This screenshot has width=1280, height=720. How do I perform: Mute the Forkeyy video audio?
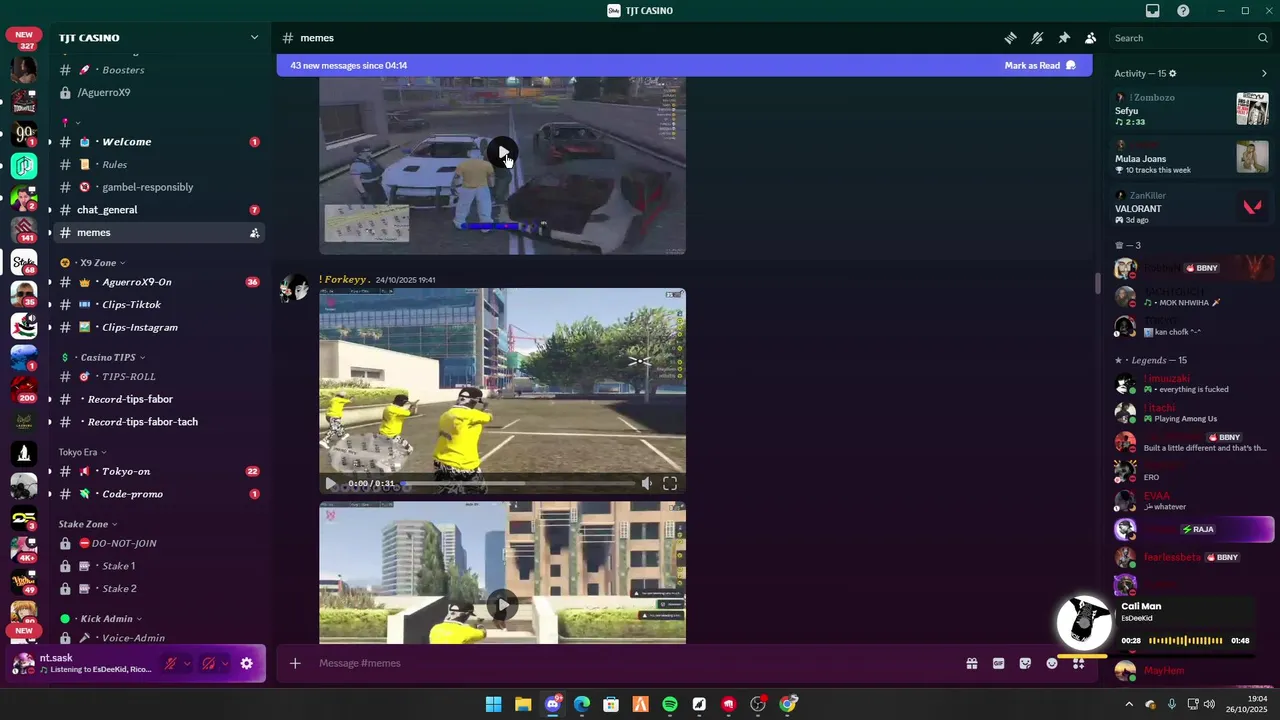click(x=647, y=483)
